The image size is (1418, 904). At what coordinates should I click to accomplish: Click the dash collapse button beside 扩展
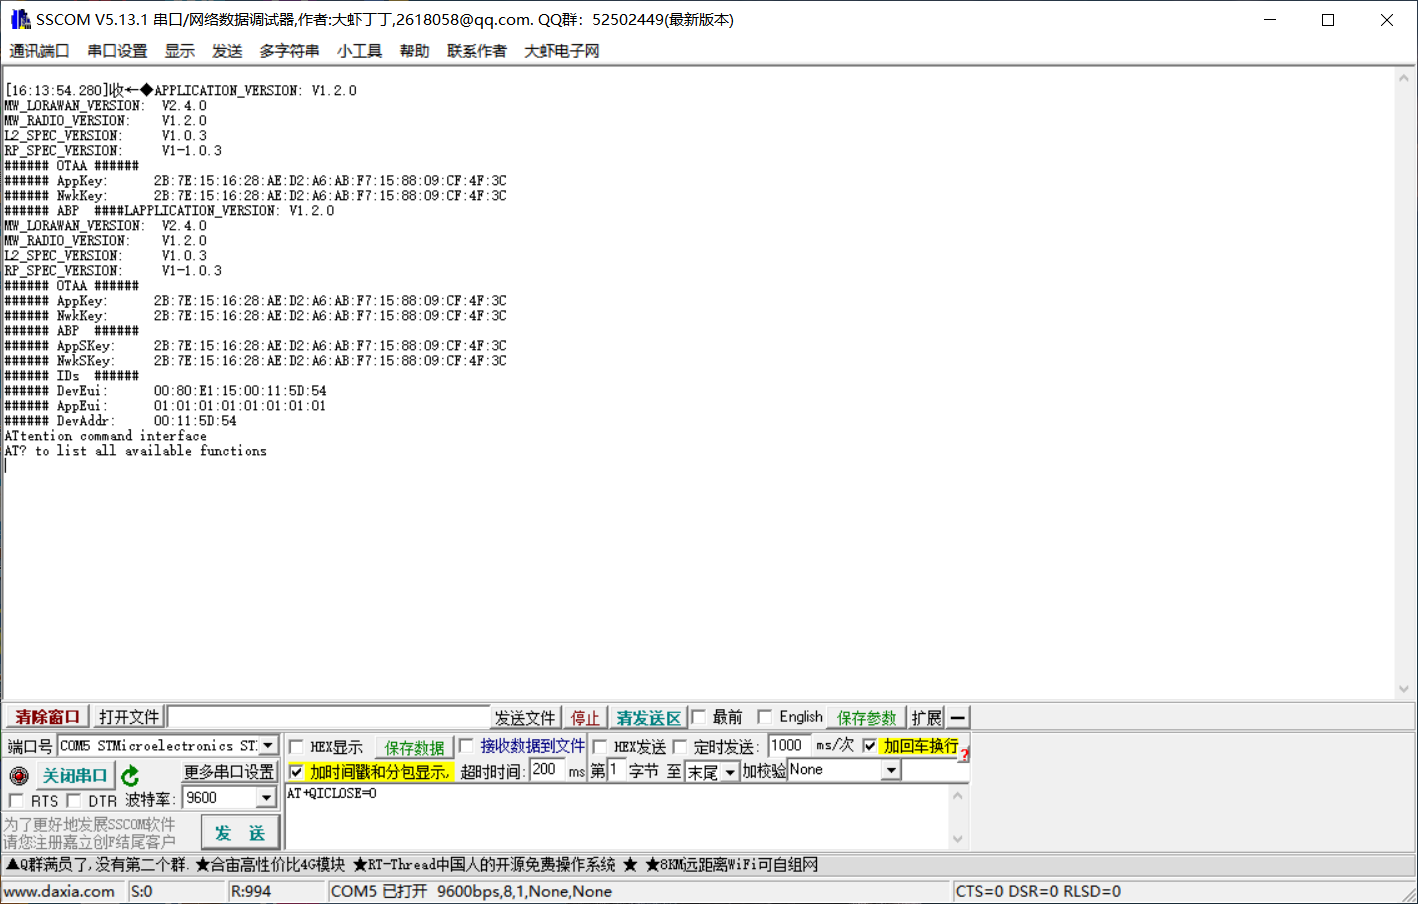tap(958, 717)
